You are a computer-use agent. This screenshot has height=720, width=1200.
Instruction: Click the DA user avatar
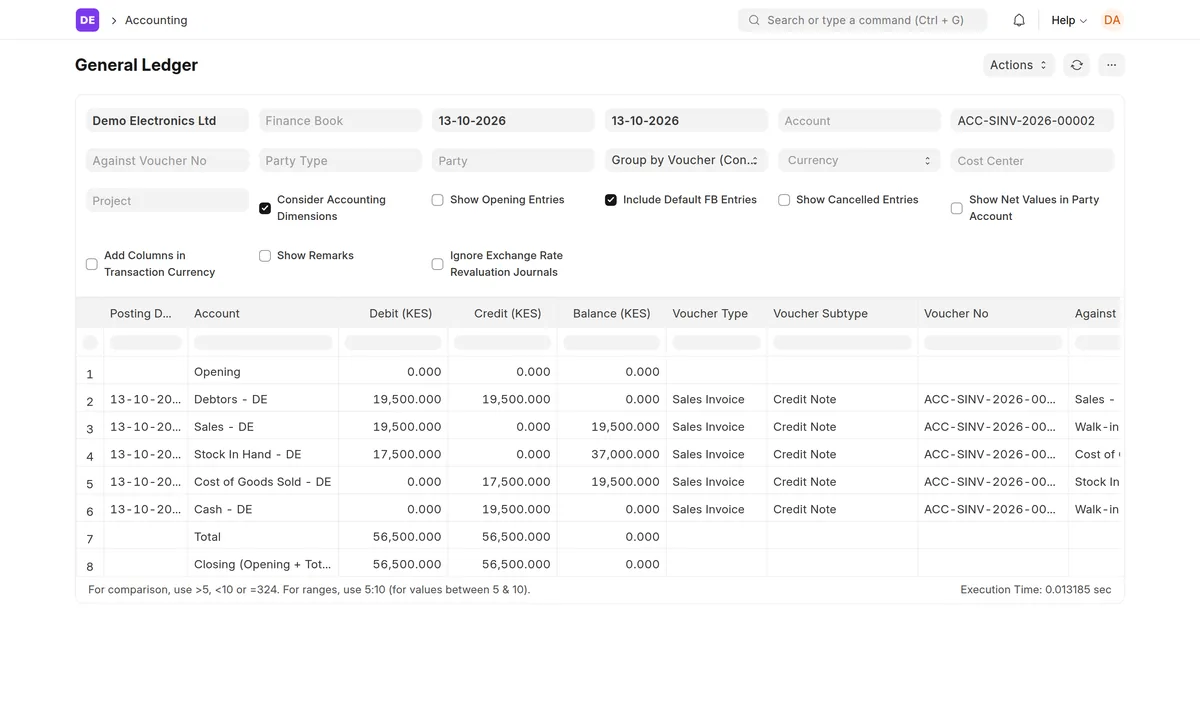point(1112,20)
